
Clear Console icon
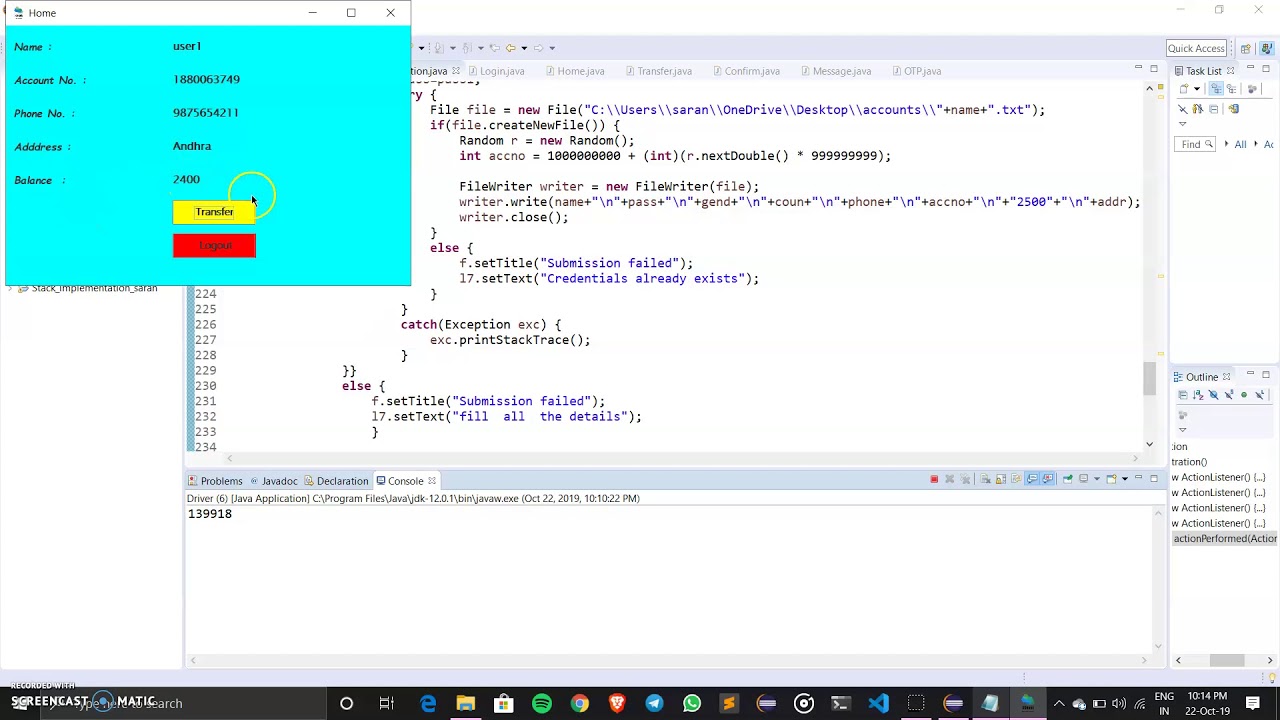tap(985, 479)
